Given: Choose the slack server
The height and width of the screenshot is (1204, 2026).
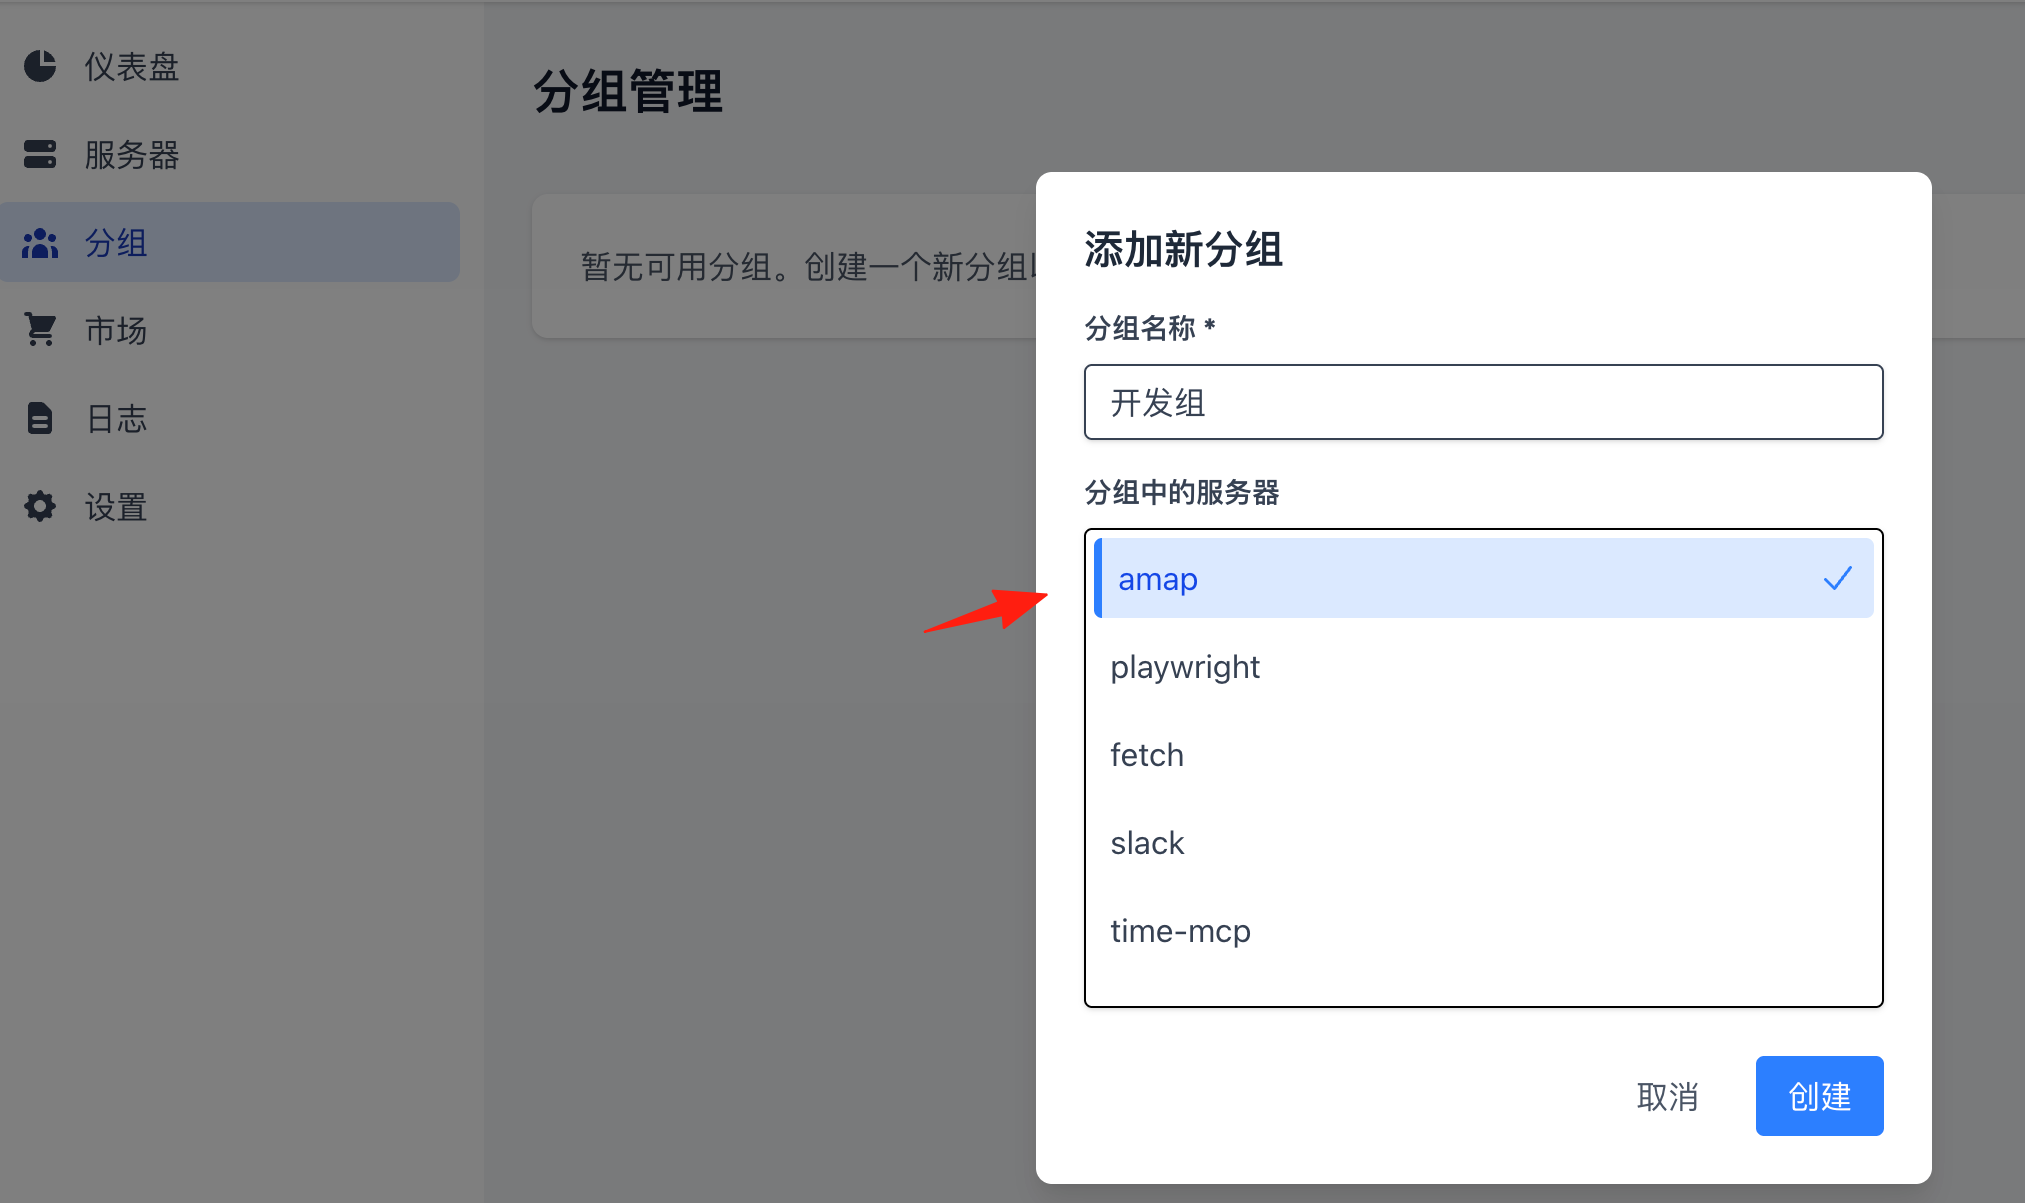Looking at the screenshot, I should [1484, 842].
